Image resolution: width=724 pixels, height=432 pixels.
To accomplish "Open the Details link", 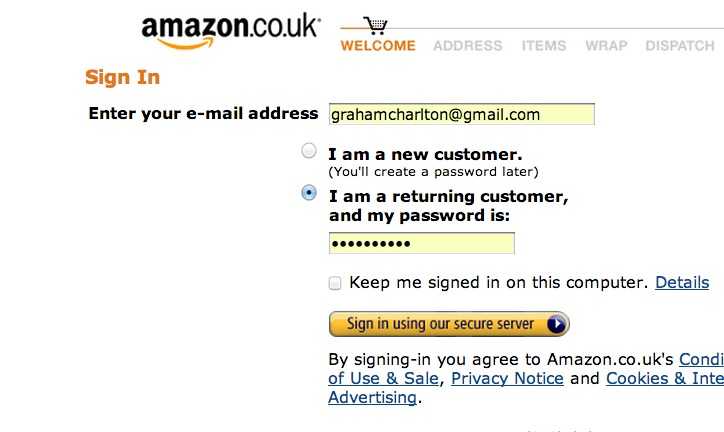I will point(682,283).
